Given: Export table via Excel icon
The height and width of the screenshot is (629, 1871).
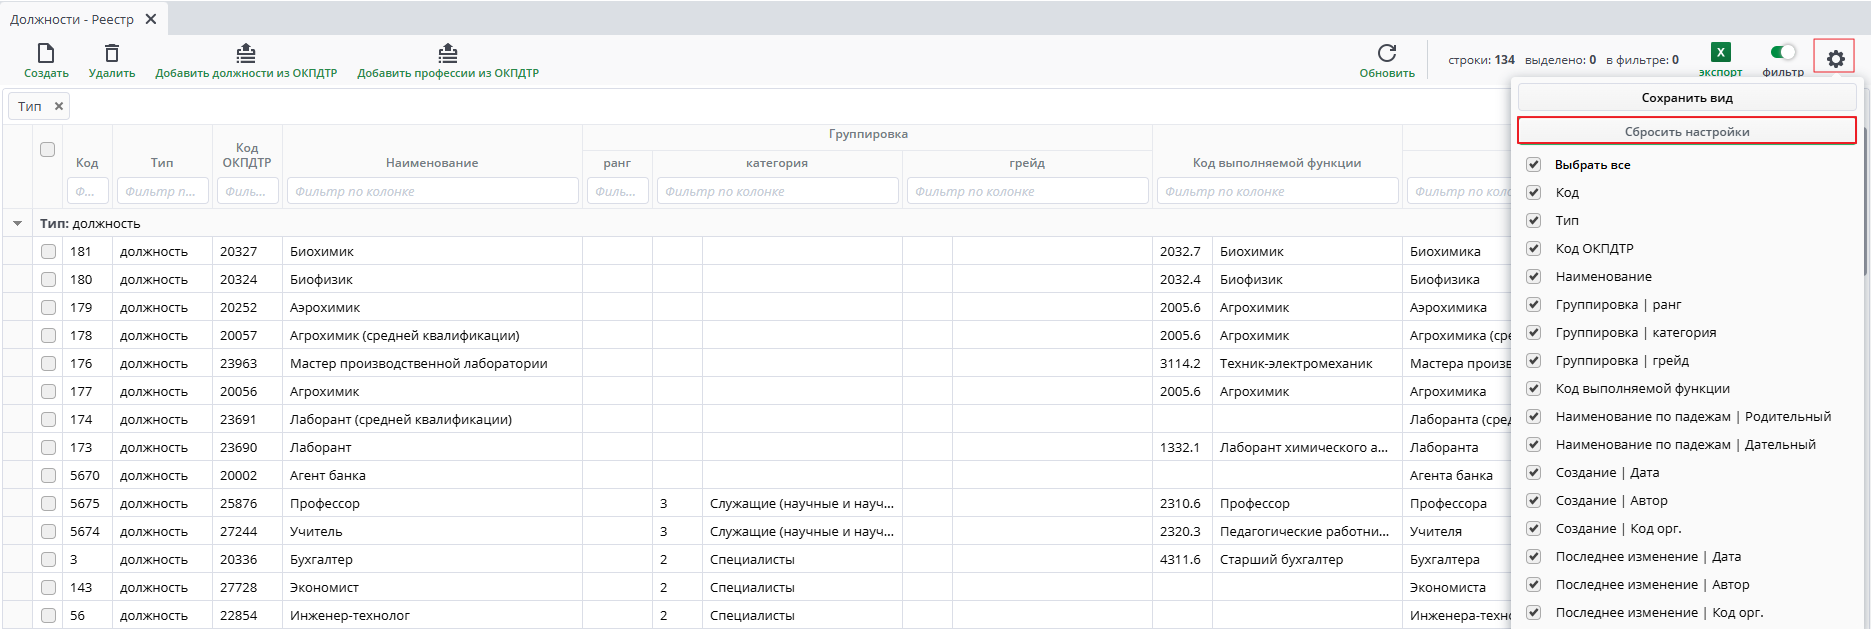Looking at the screenshot, I should pyautogui.click(x=1720, y=53).
